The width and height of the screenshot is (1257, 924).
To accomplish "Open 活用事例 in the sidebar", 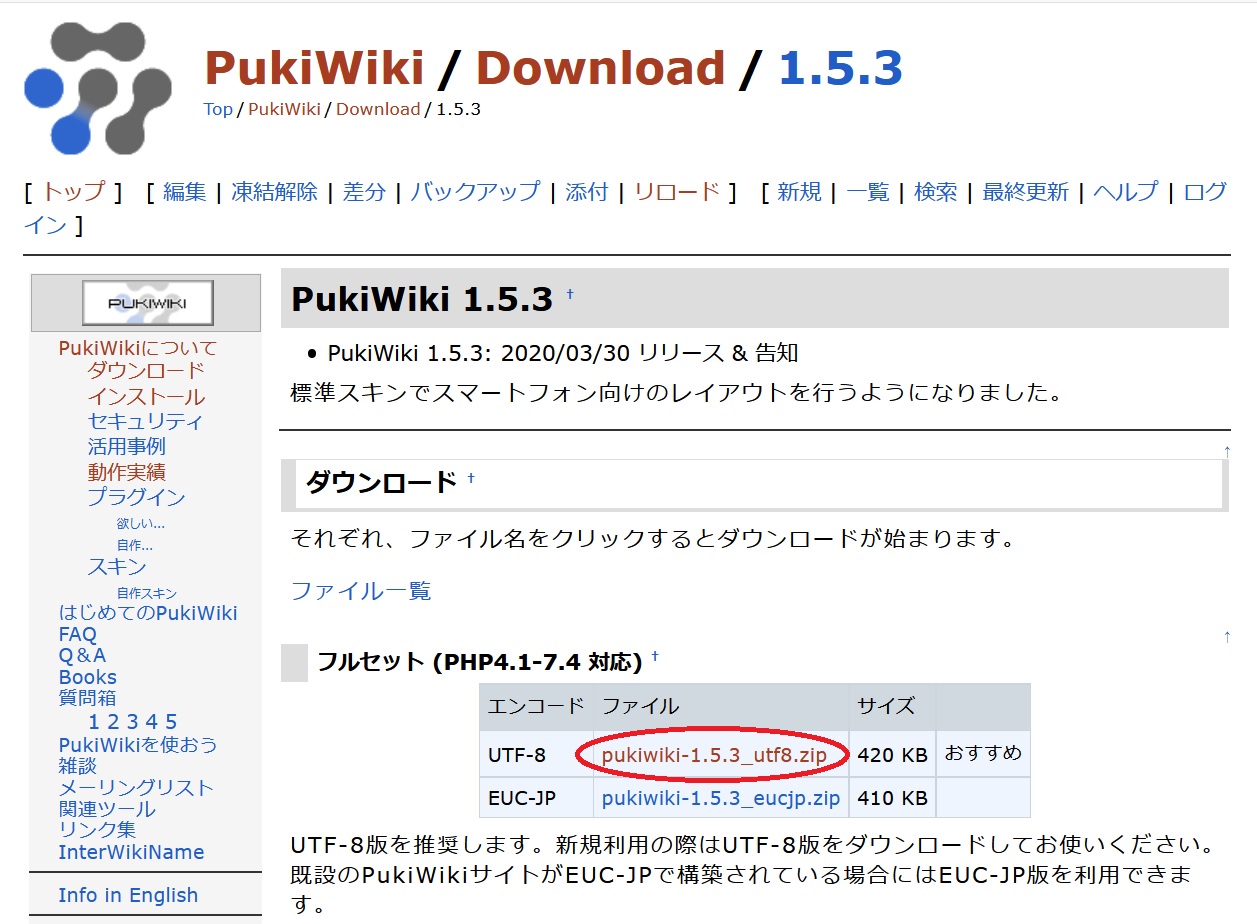I will [x=126, y=447].
